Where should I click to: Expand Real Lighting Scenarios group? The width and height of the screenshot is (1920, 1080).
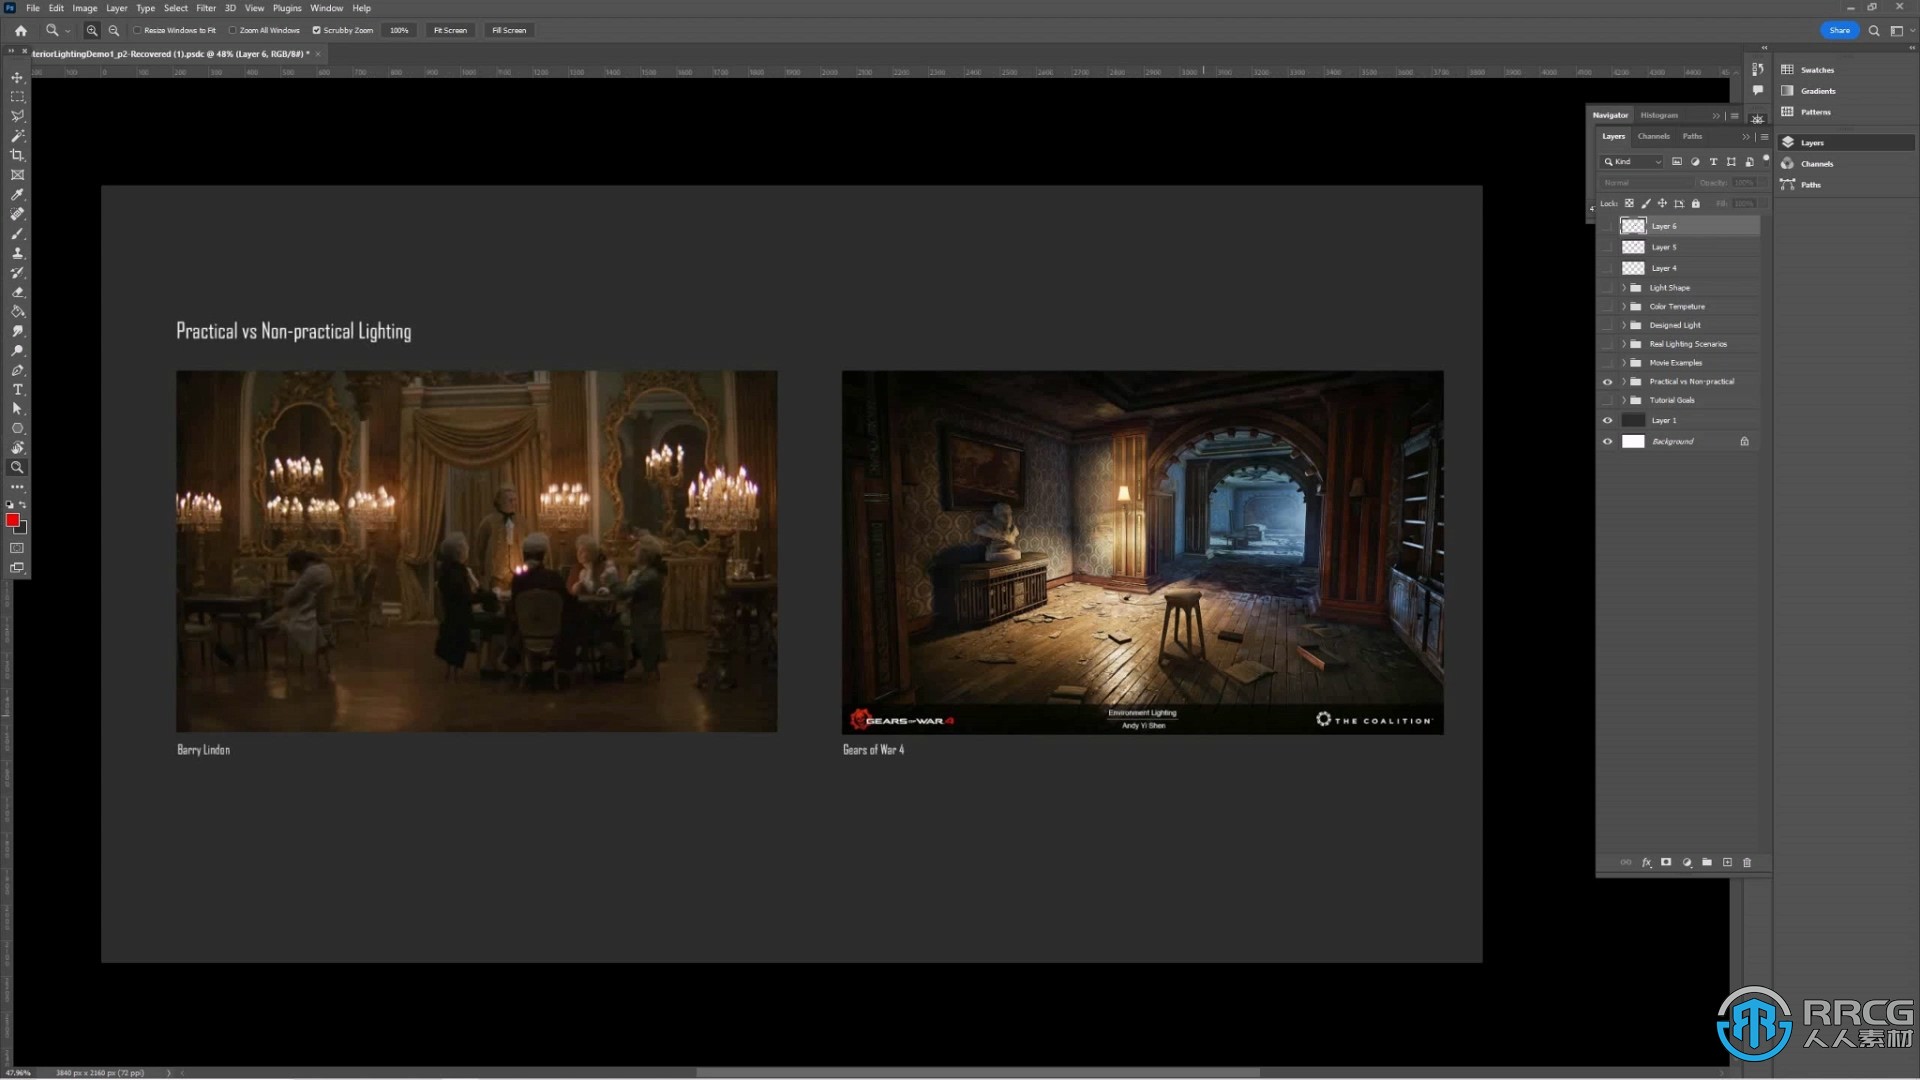point(1623,344)
